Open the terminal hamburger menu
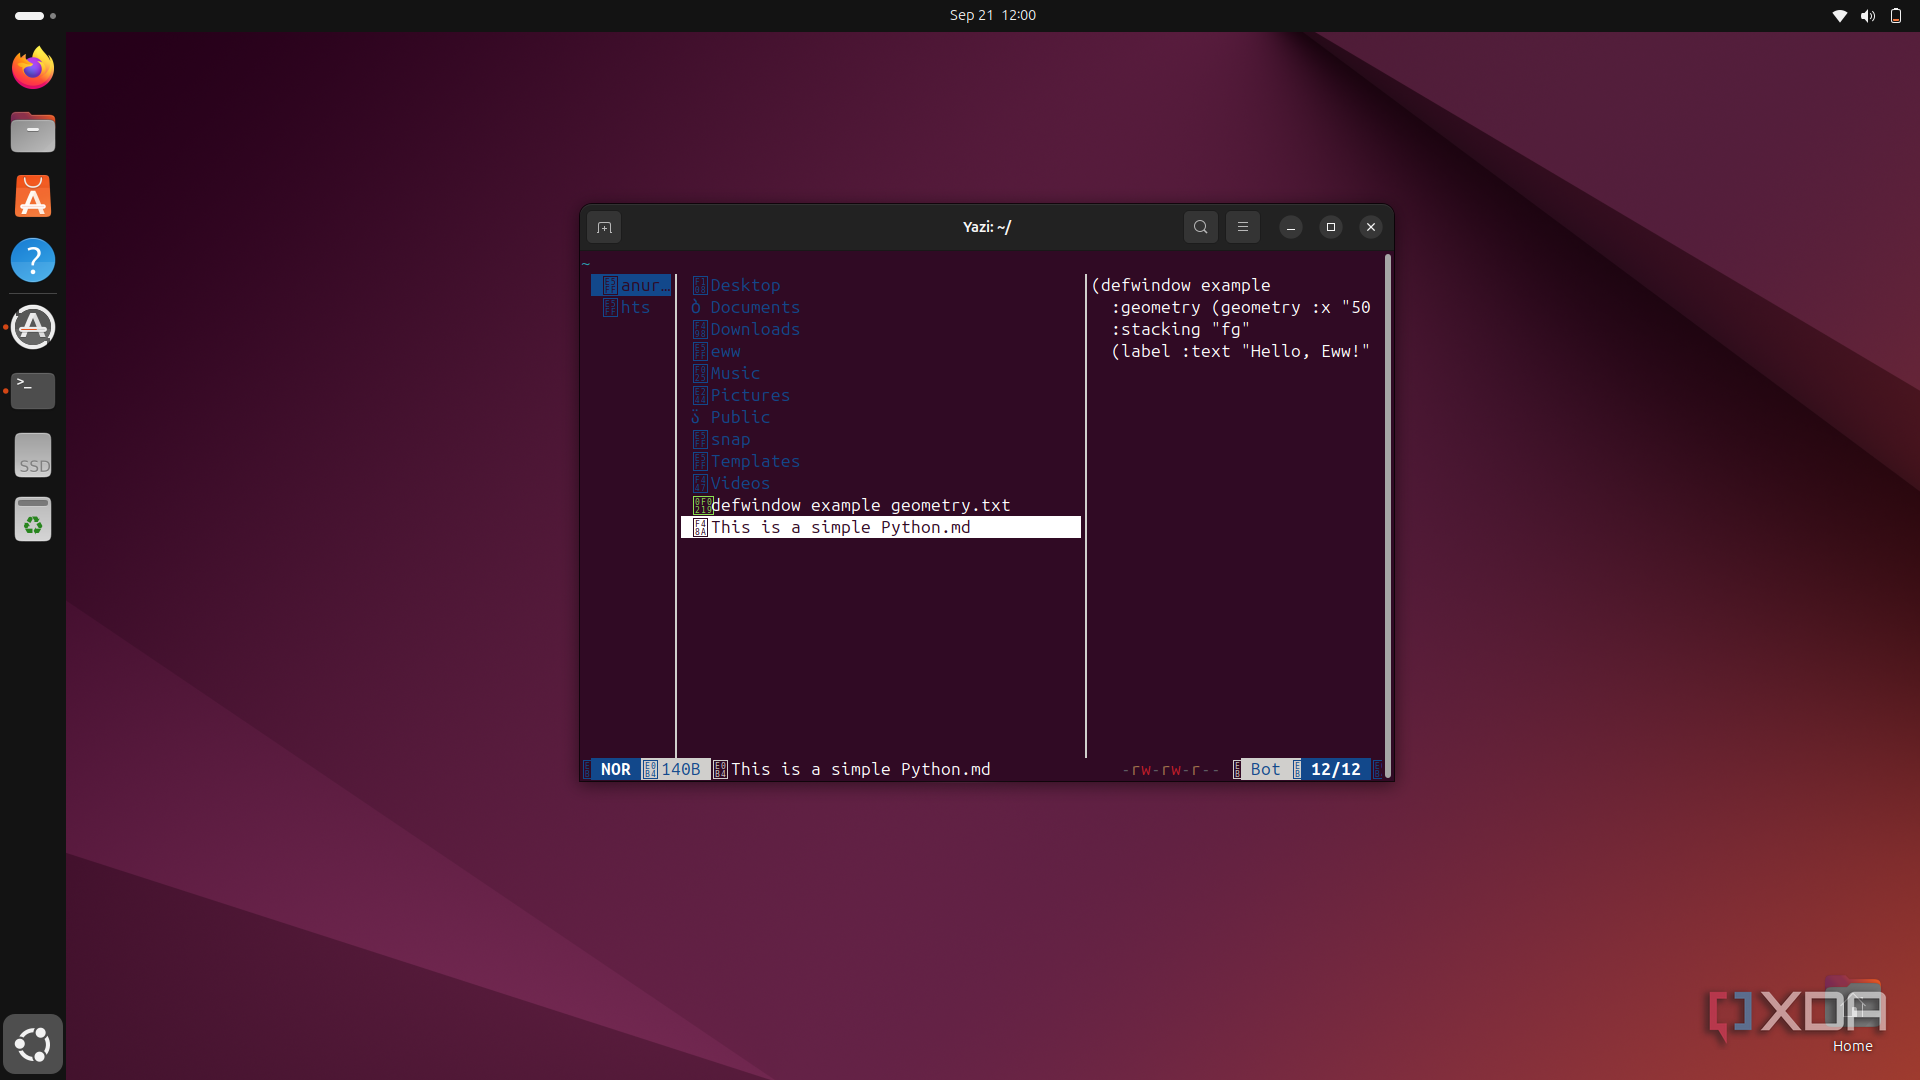This screenshot has height=1080, width=1920. [x=1243, y=227]
